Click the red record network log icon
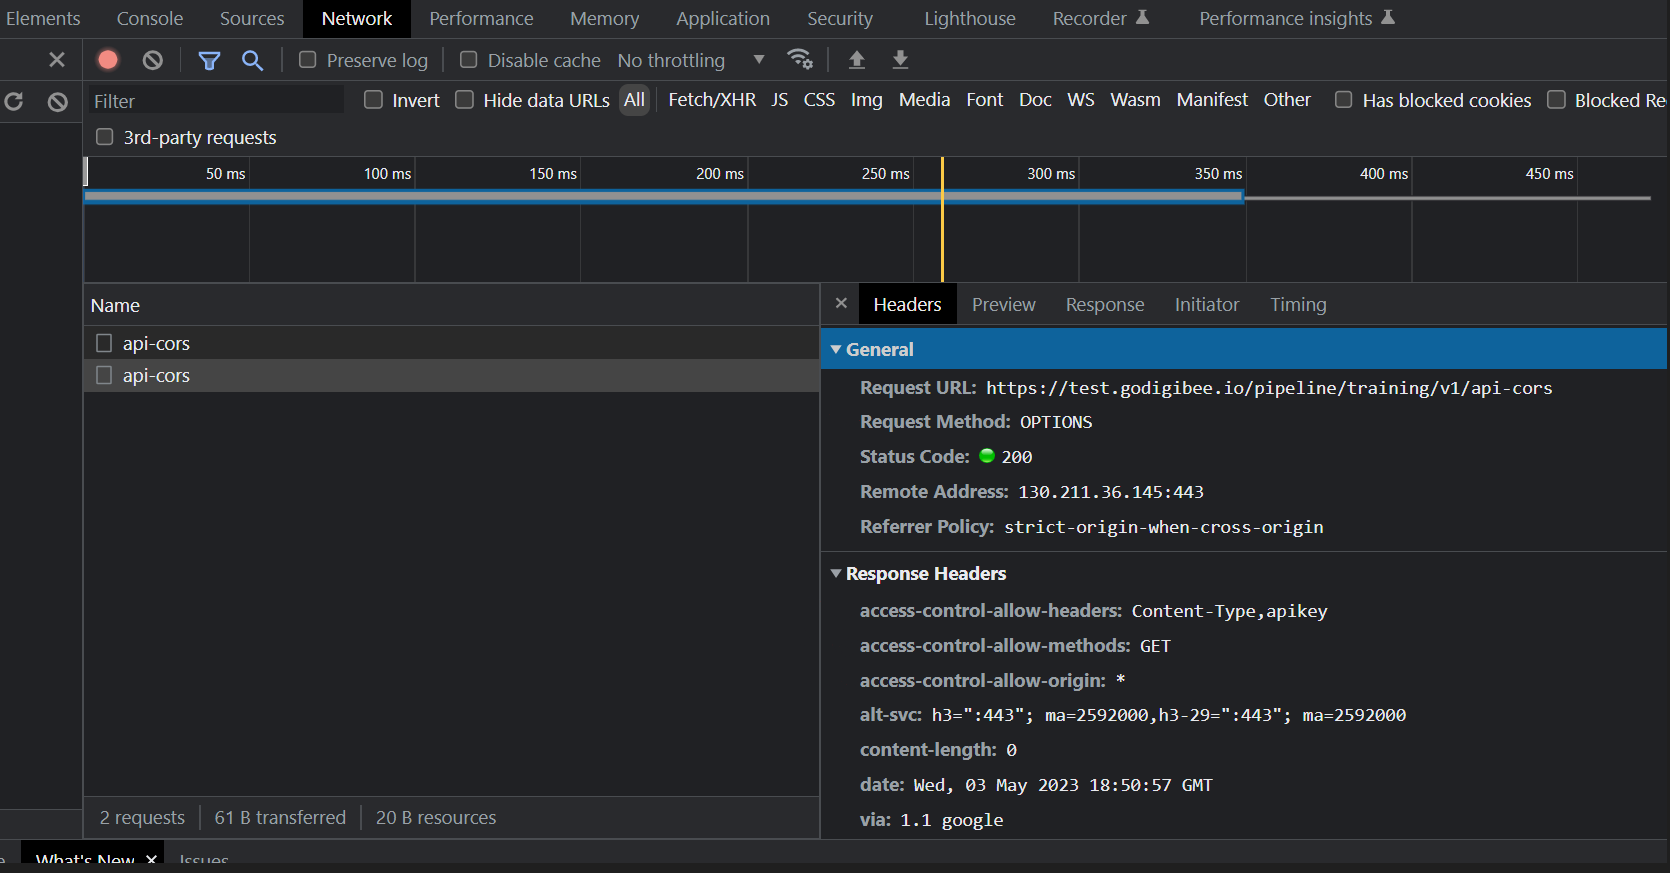 (108, 60)
